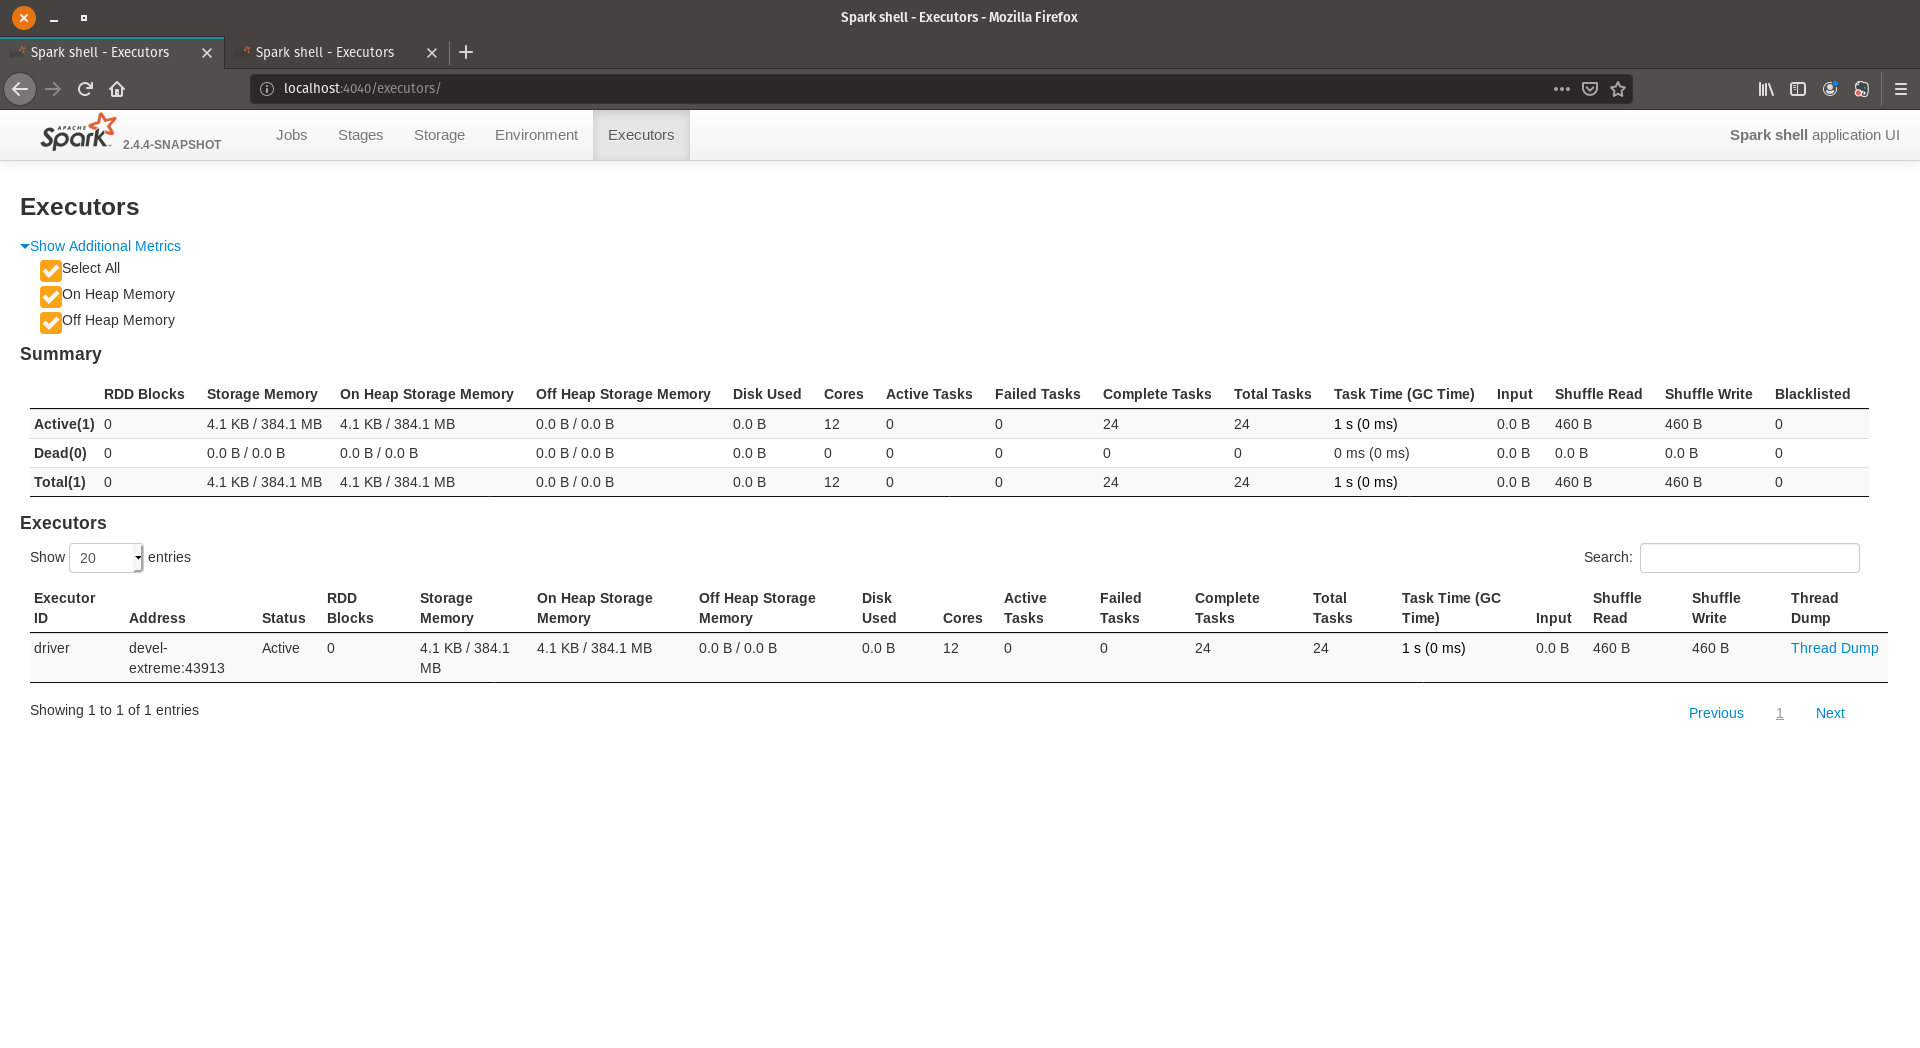The height and width of the screenshot is (1048, 1920).
Task: Go back using the browser back arrow
Action: (x=20, y=89)
